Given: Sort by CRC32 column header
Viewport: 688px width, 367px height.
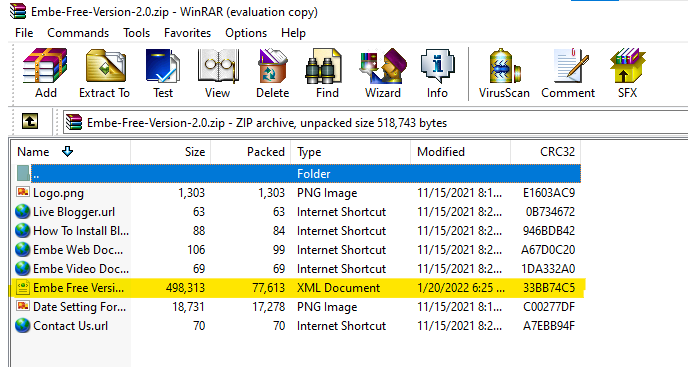Looking at the screenshot, I should click(546, 151).
